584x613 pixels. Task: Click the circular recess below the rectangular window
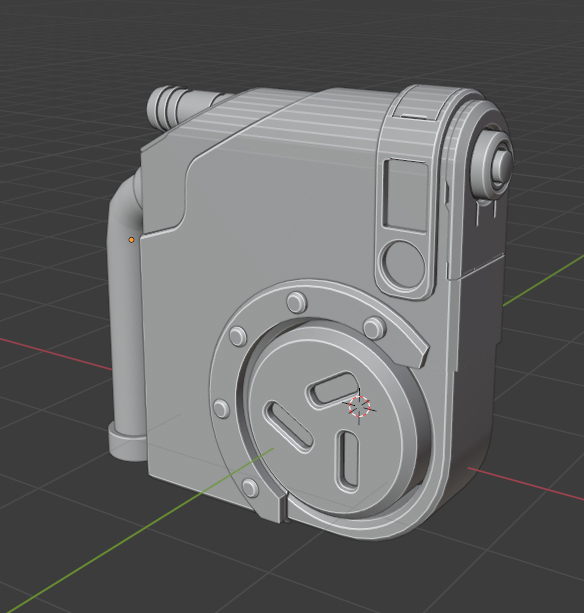tap(404, 265)
